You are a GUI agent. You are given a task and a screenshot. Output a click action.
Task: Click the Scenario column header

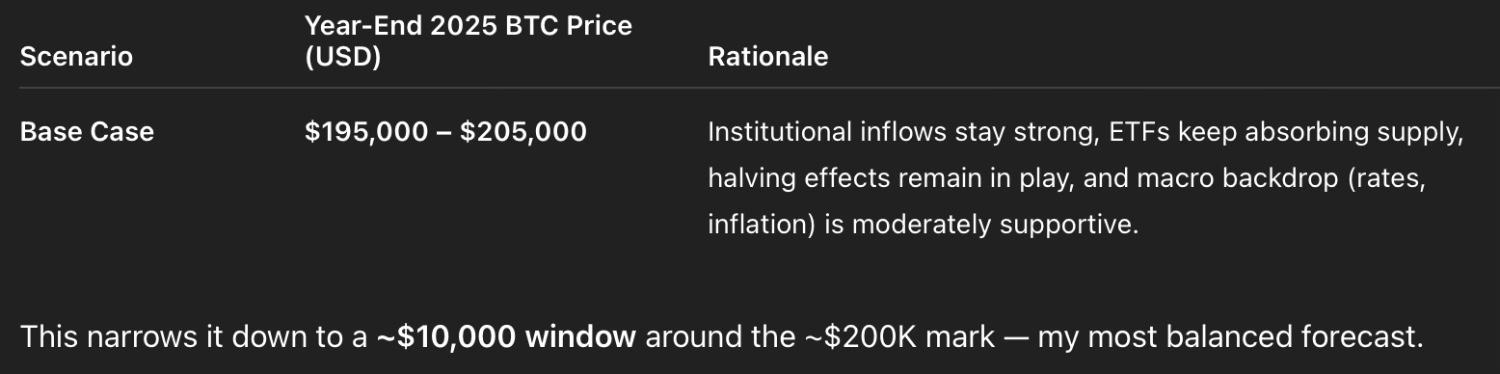76,57
